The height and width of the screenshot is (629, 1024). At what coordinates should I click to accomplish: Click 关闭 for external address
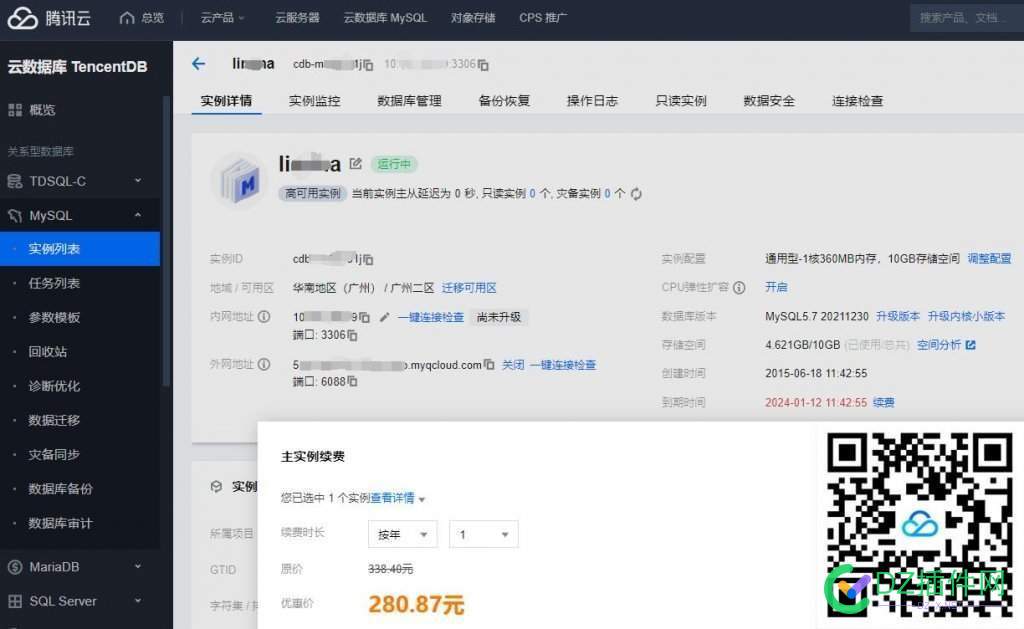tap(513, 364)
